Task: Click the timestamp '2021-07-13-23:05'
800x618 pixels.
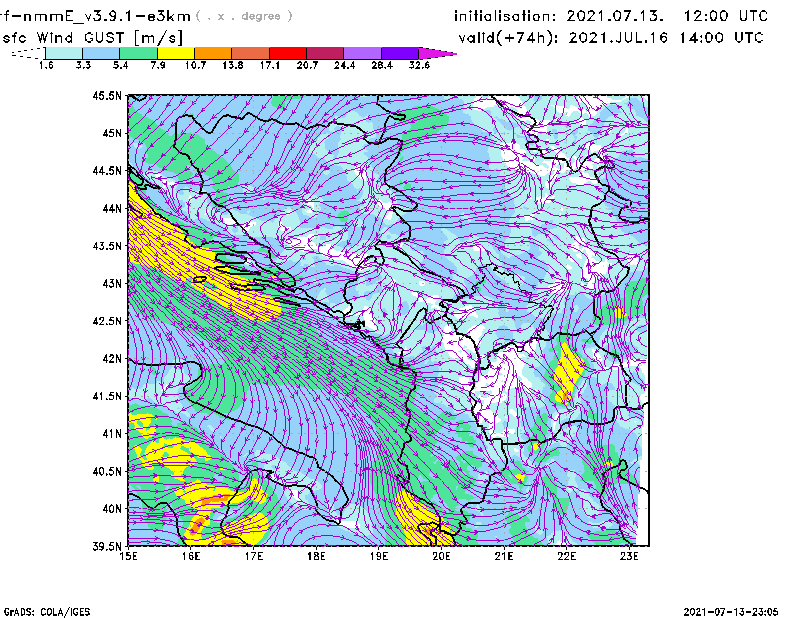Action: pos(731,612)
